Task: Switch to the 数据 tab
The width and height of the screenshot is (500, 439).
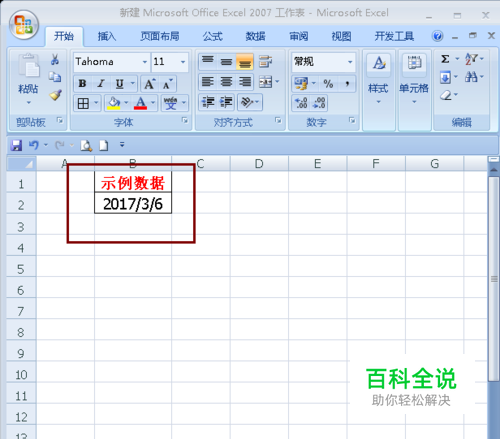Action: pos(255,36)
